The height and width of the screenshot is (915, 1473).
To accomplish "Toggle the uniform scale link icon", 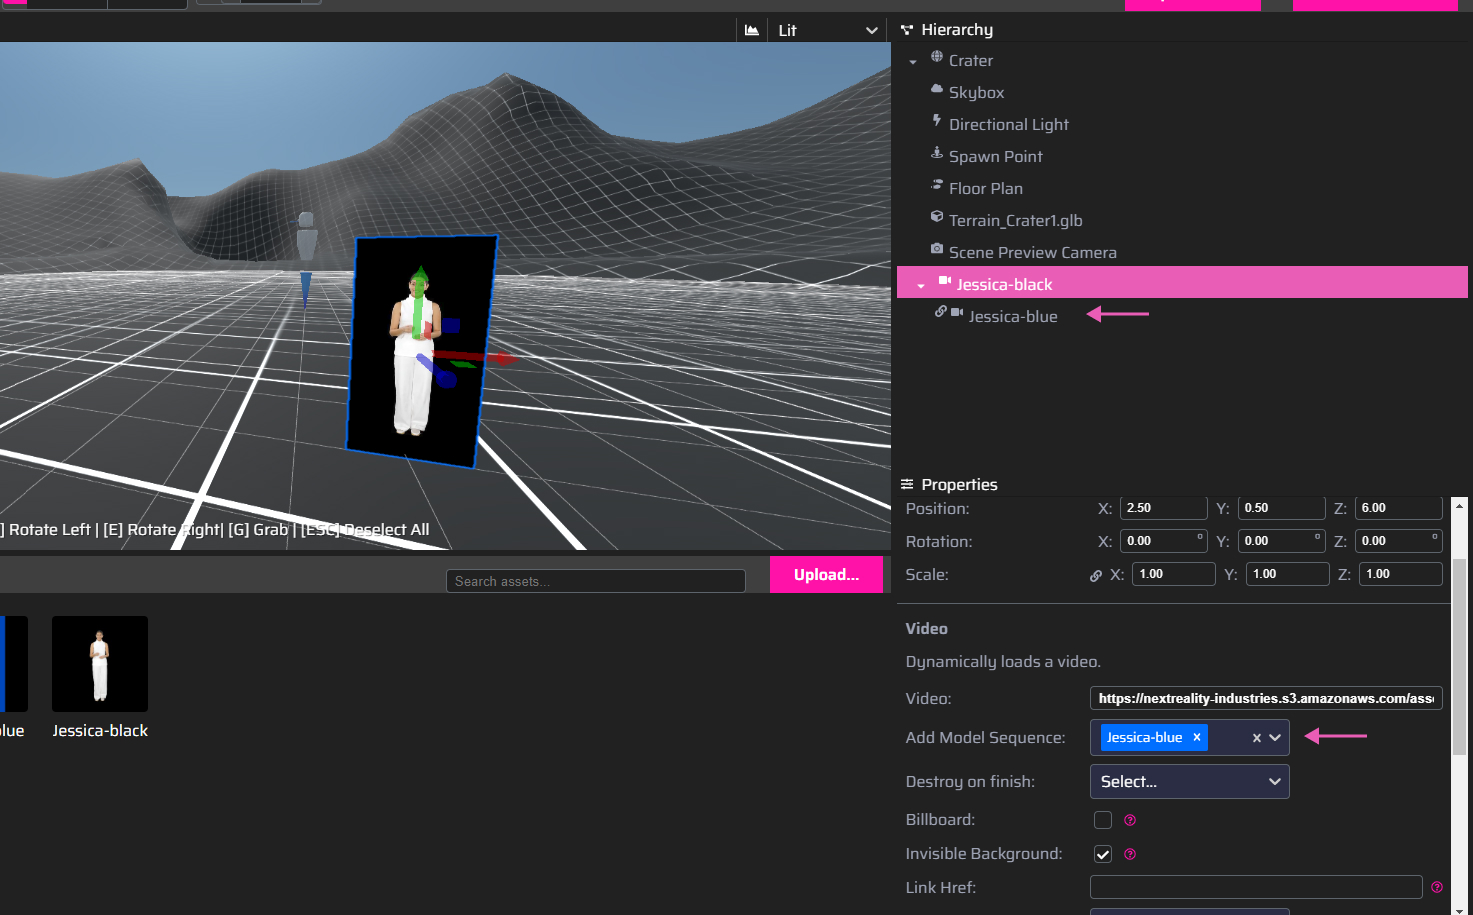I will (x=1096, y=575).
